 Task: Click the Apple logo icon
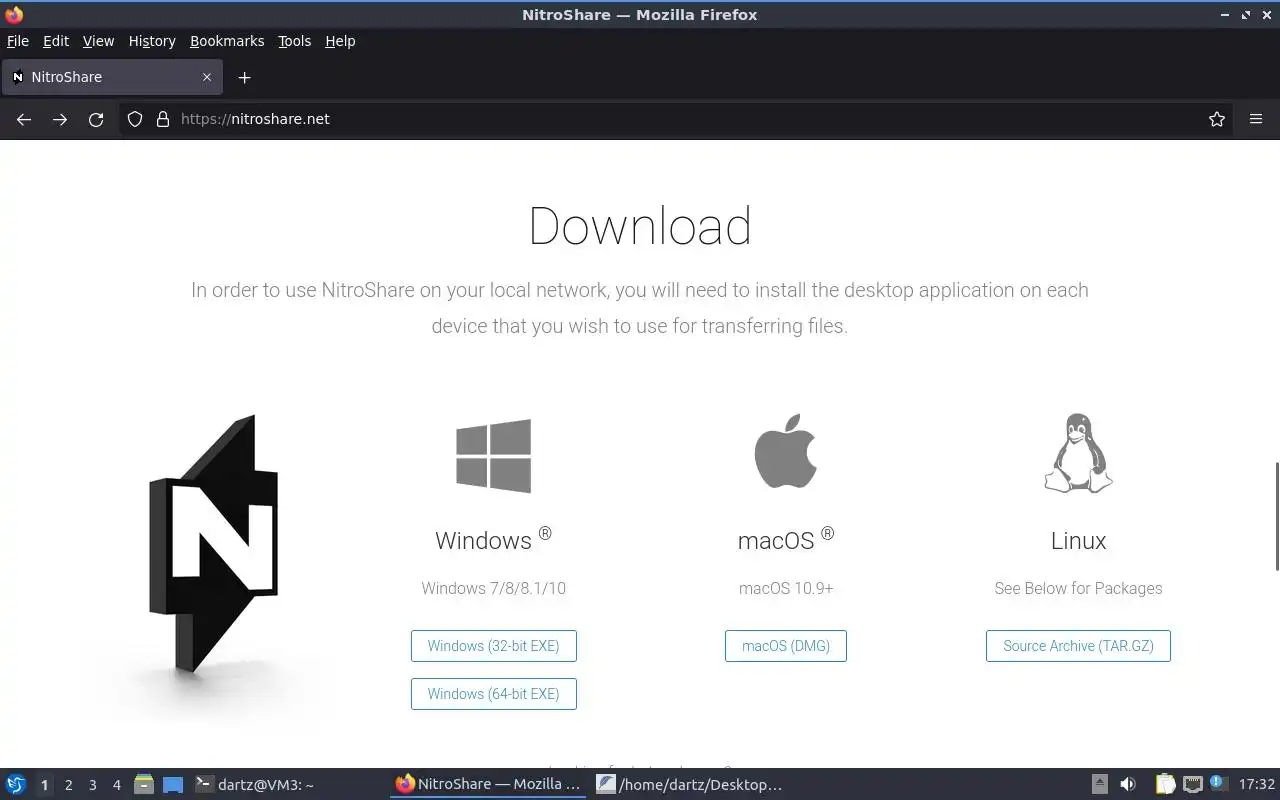pos(786,451)
